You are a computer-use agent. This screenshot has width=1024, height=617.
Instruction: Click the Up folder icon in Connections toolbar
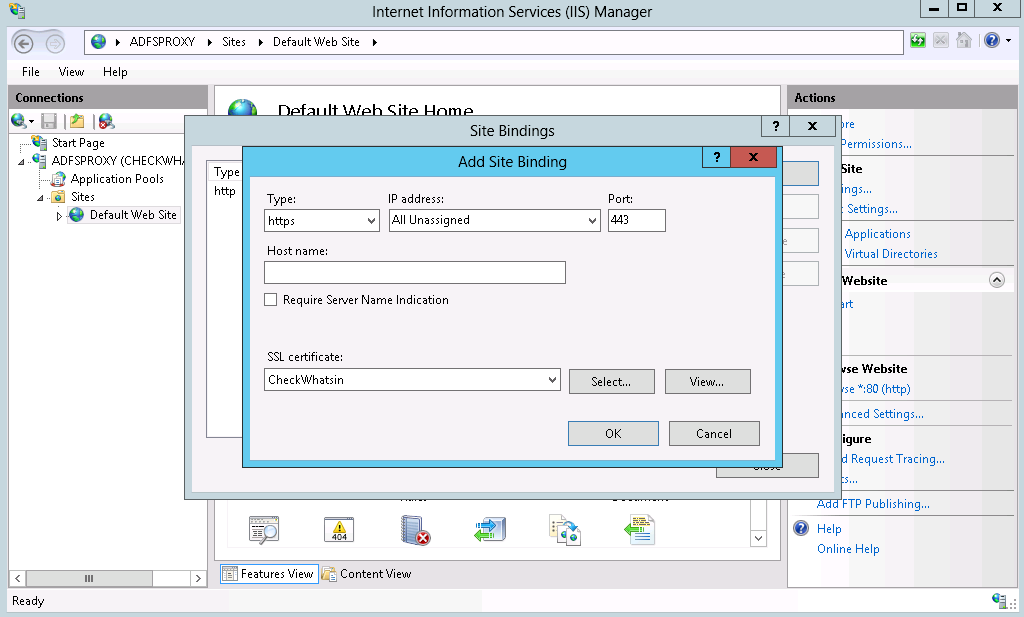pos(77,121)
